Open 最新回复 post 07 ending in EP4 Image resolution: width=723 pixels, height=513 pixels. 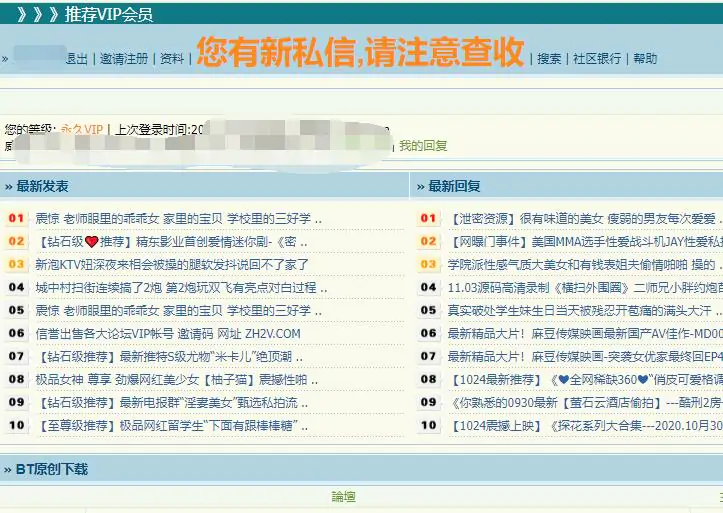click(585, 357)
